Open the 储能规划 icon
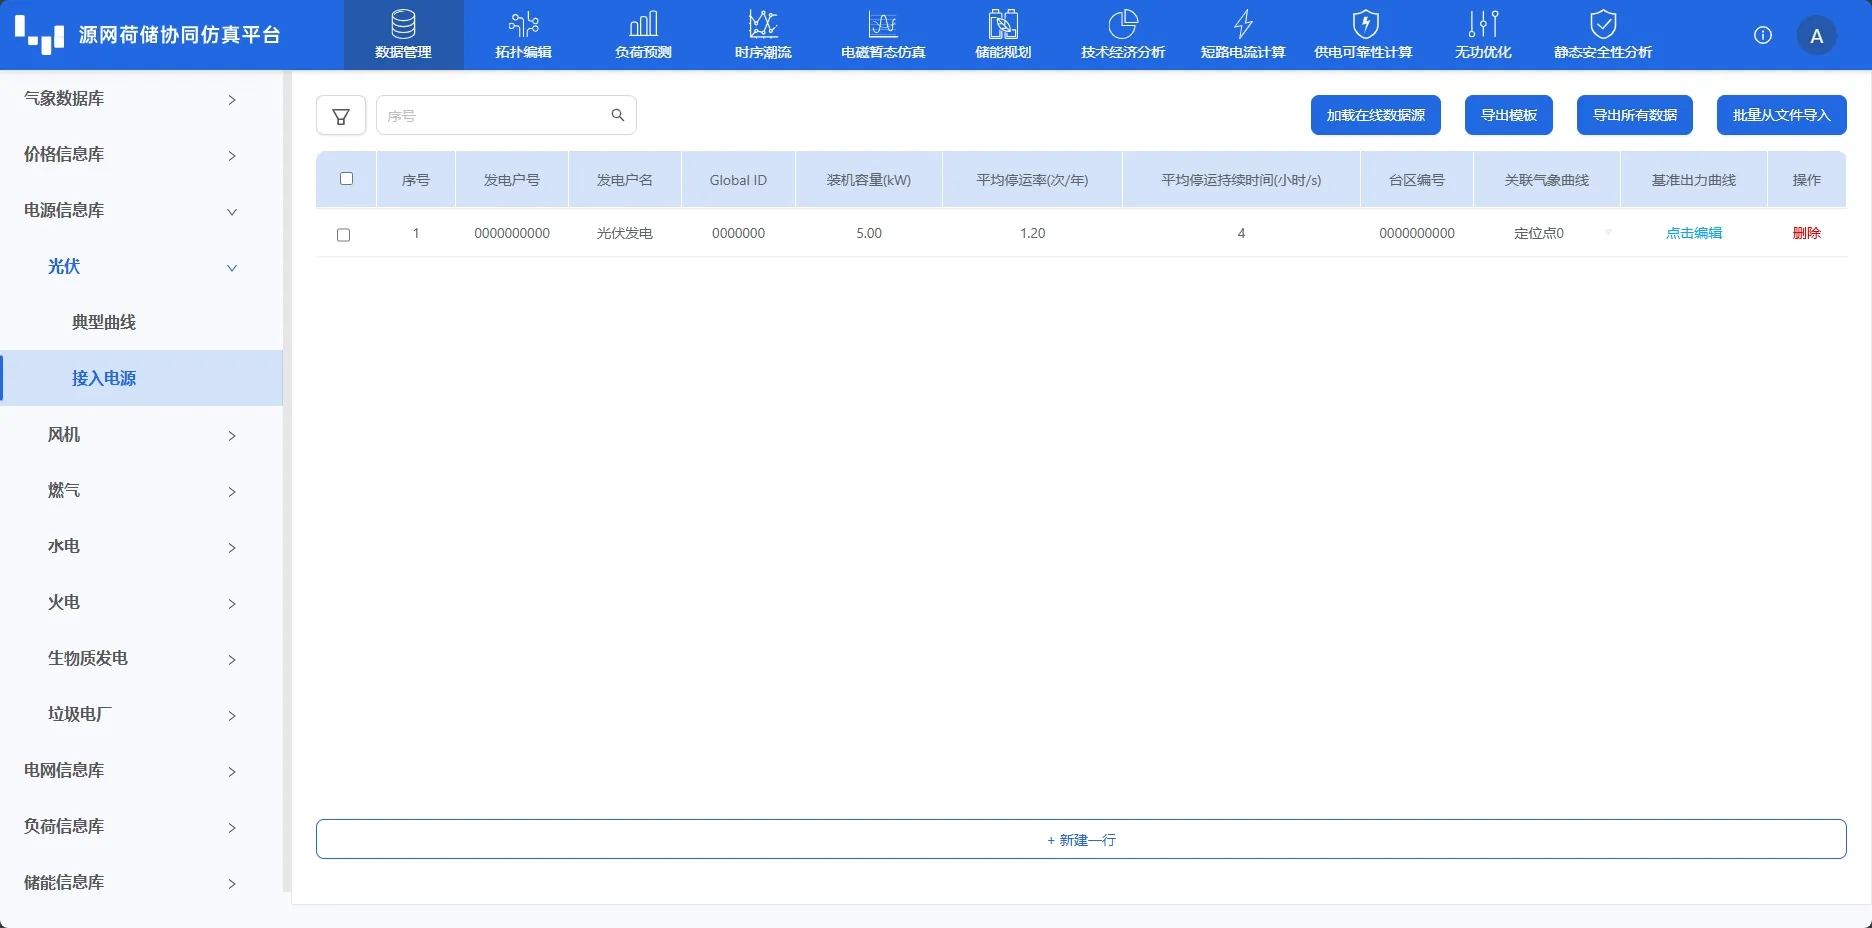 tap(1003, 24)
